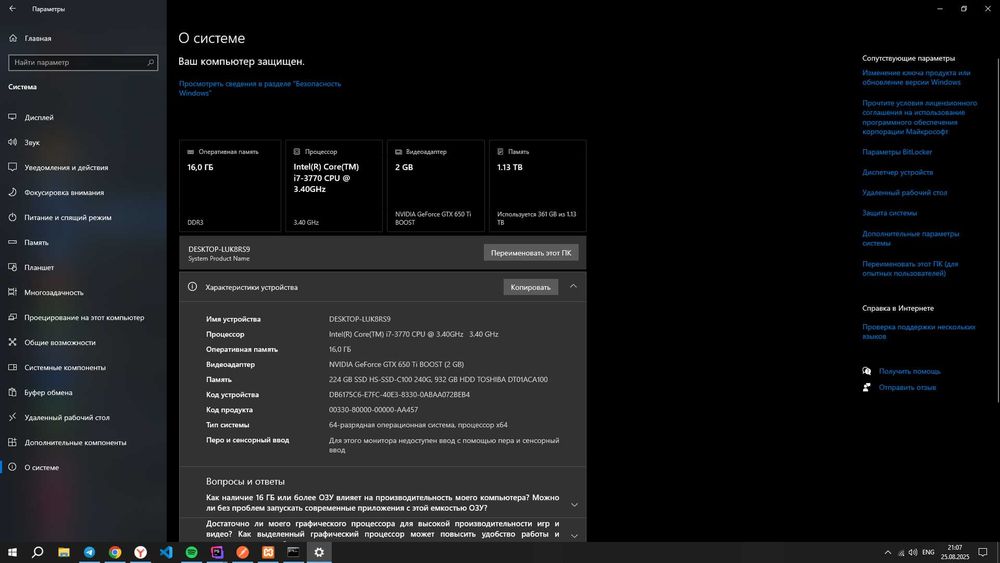Image resolution: width=1000 pixels, height=563 pixels.
Task: Collapse Характеристики устройства section chevron
Action: pyautogui.click(x=573, y=286)
